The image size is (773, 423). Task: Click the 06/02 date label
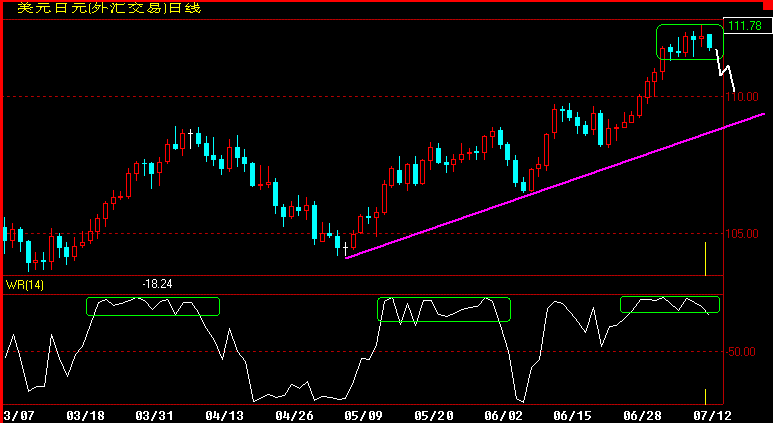click(x=501, y=416)
